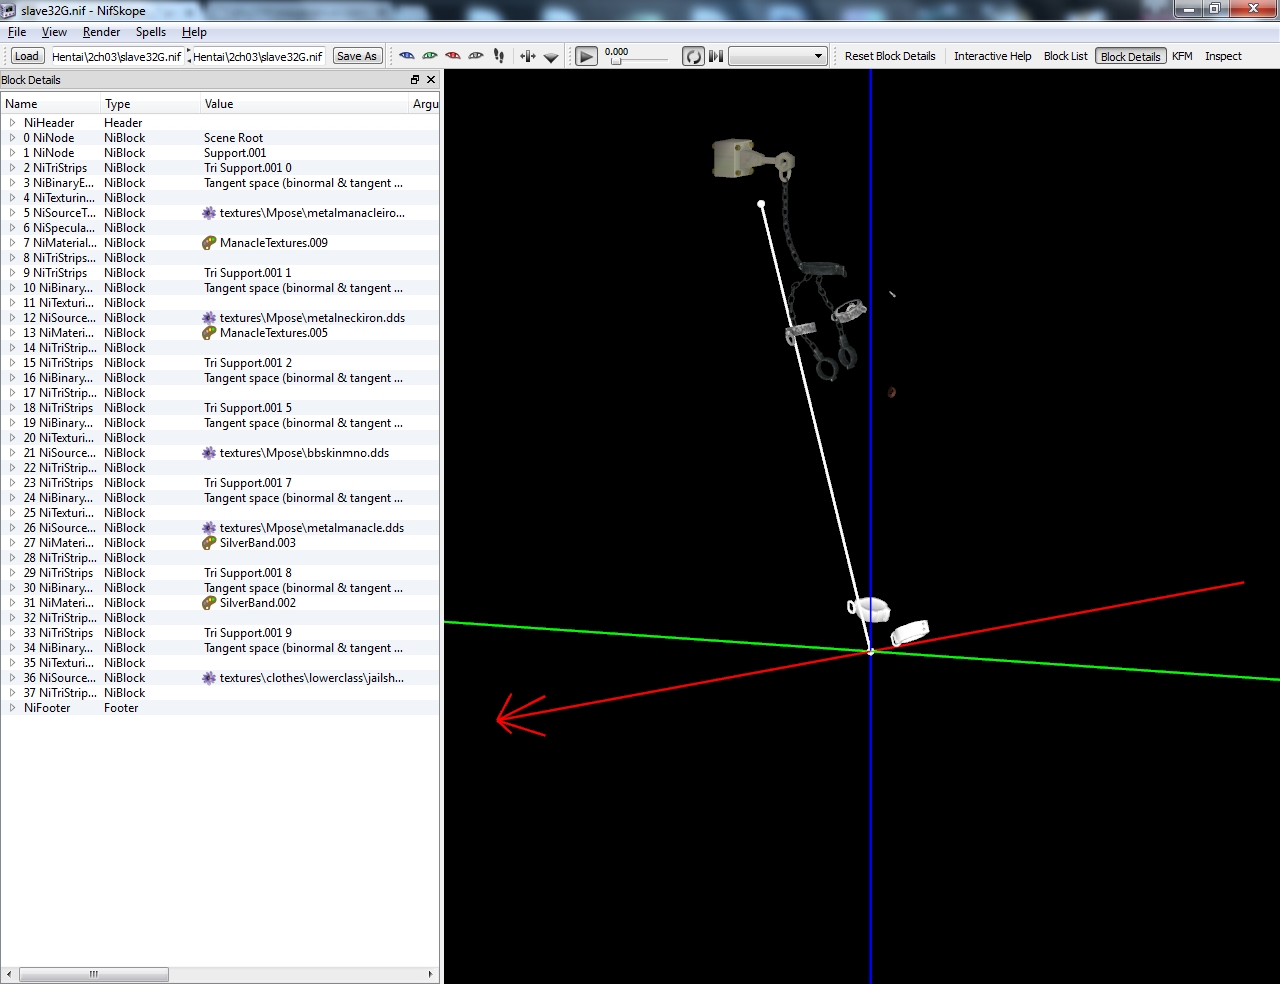Viewport: 1280px width, 984px height.
Task: Expand the 0 NiNode Scene Root row
Action: click(x=13, y=138)
